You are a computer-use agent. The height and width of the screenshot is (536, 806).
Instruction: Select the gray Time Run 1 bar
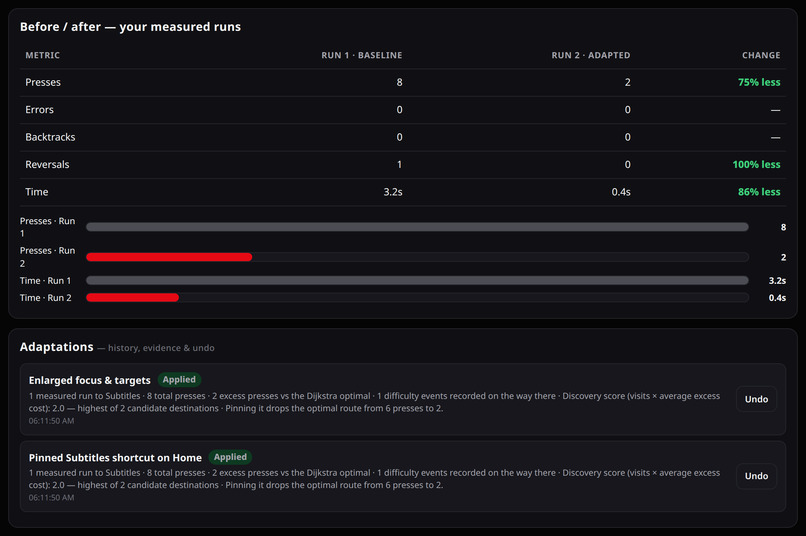[417, 281]
